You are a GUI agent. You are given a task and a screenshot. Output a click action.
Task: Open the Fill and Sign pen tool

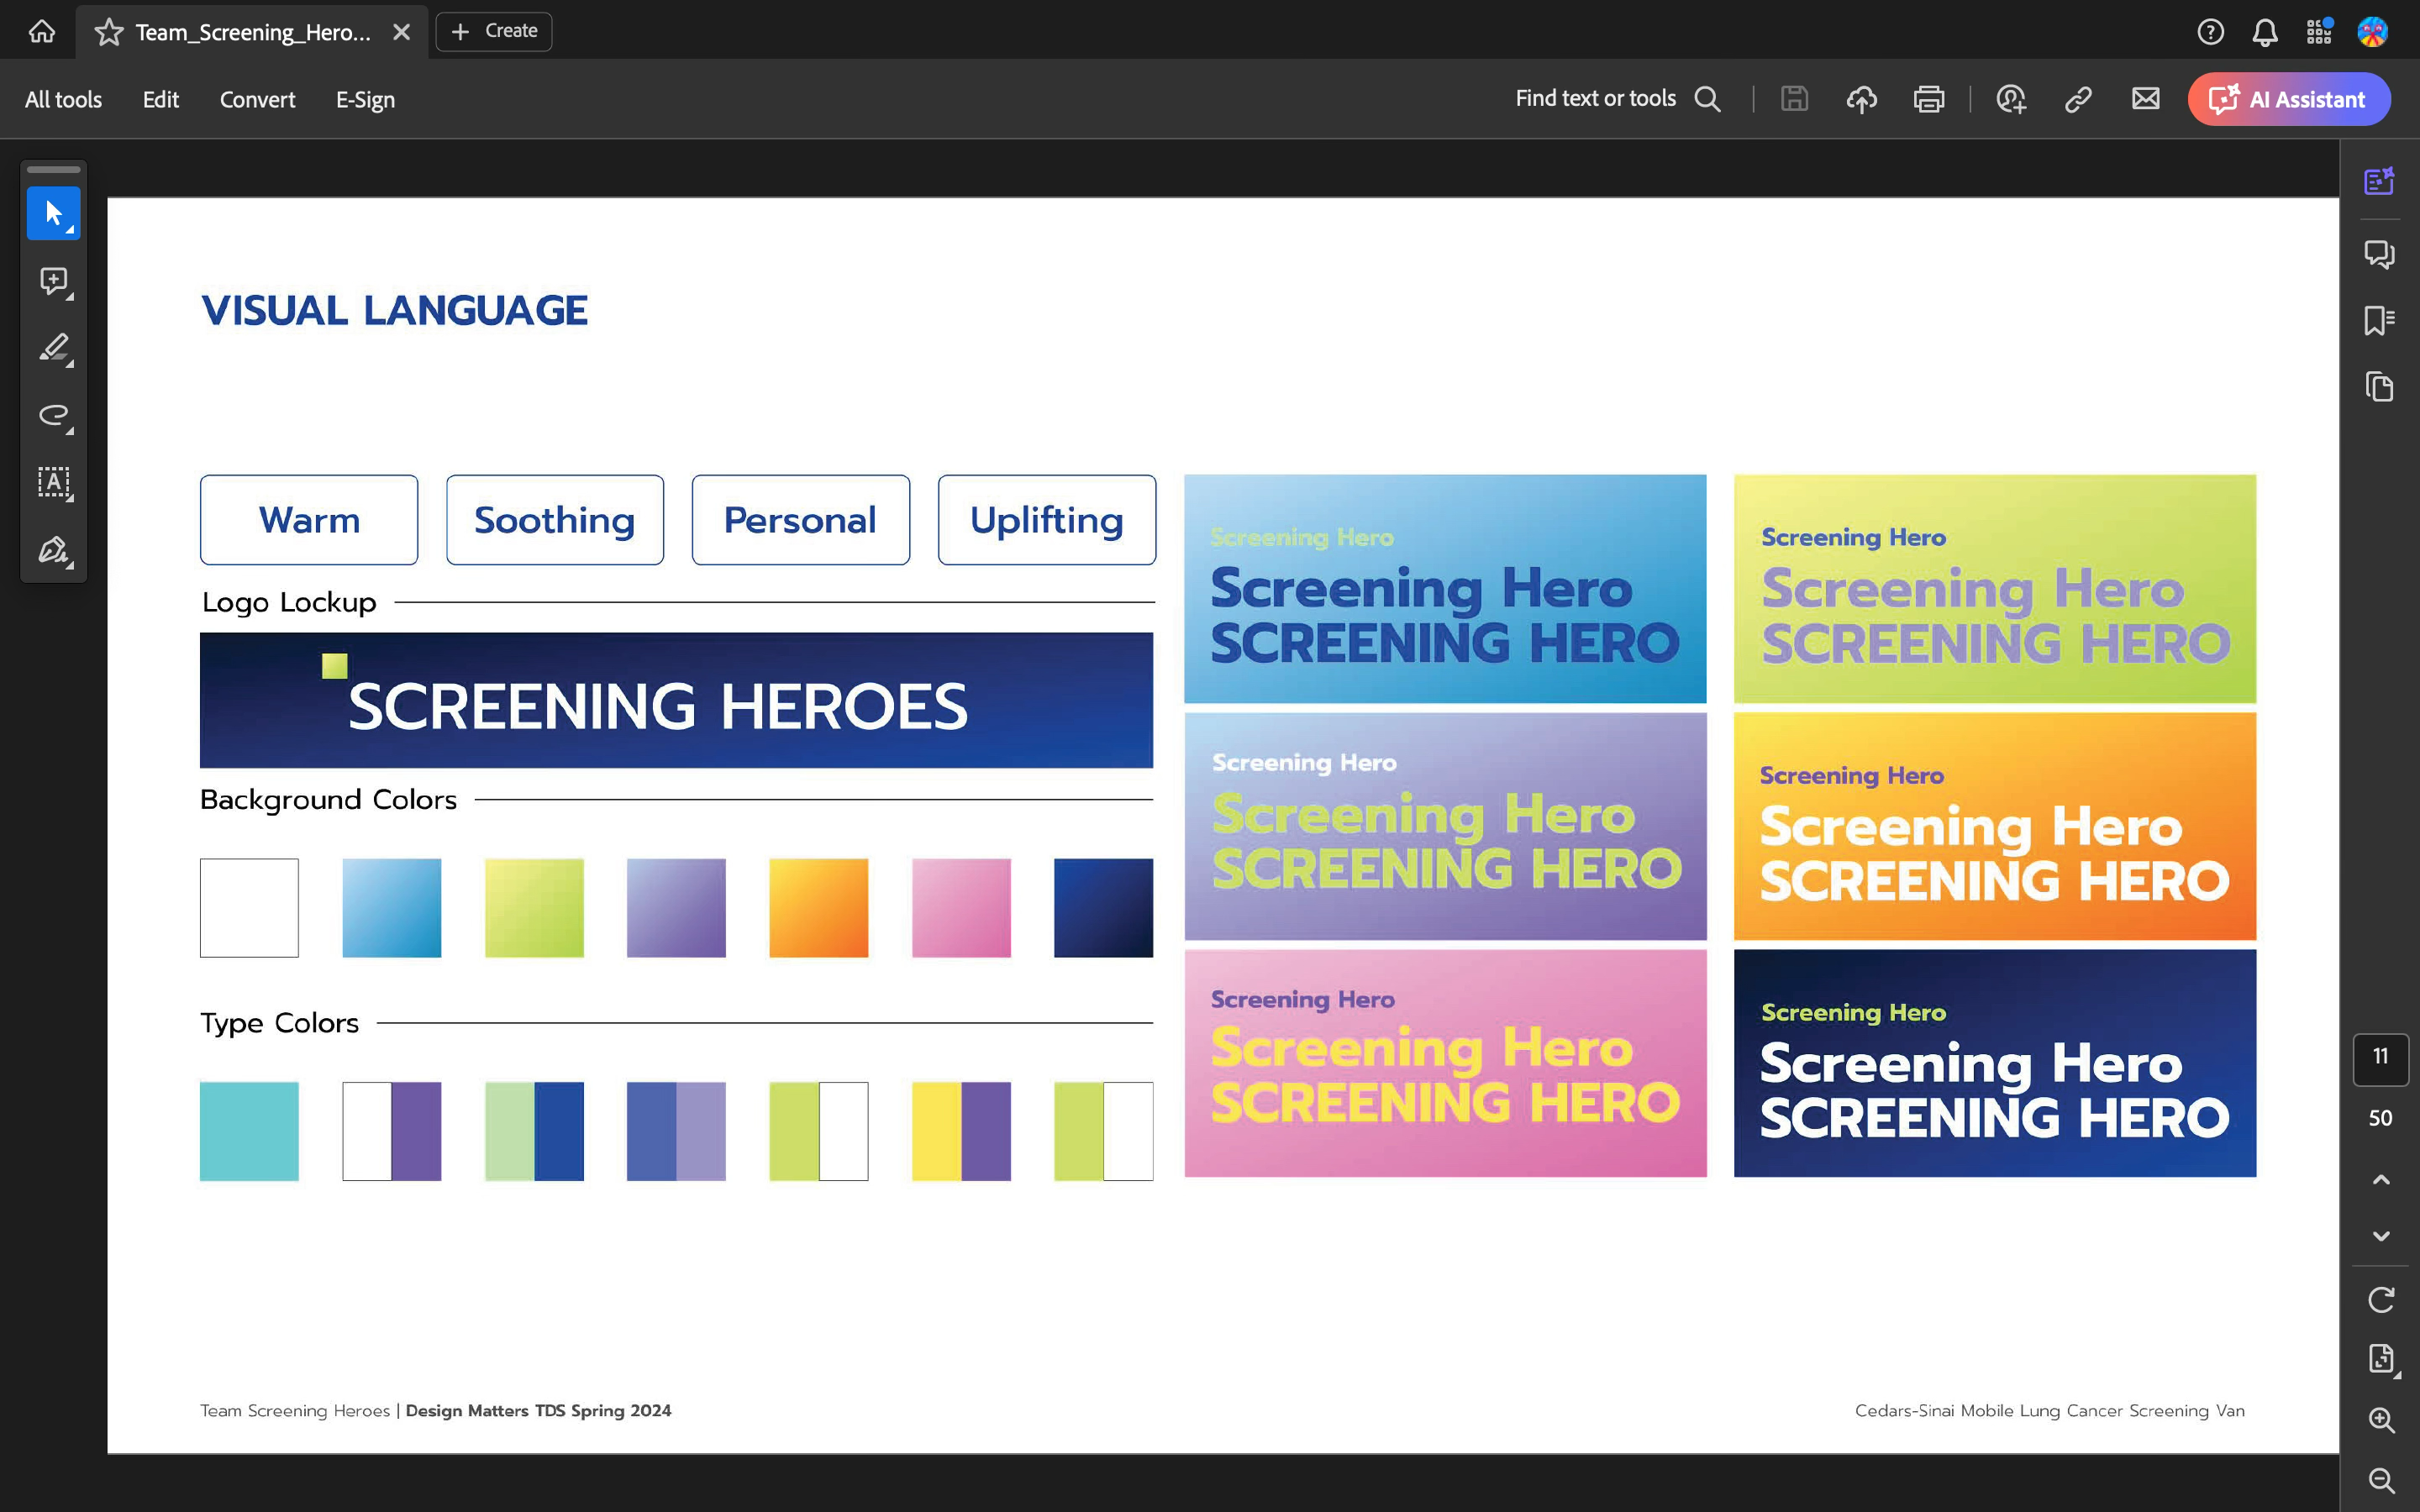53,550
